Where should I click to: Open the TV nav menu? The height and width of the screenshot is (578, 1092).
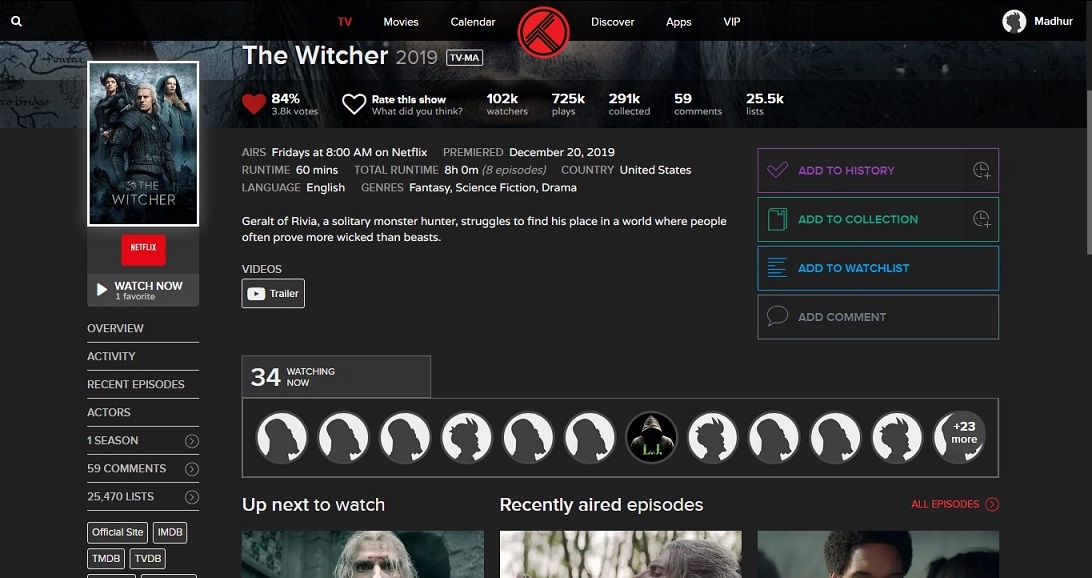coord(345,22)
